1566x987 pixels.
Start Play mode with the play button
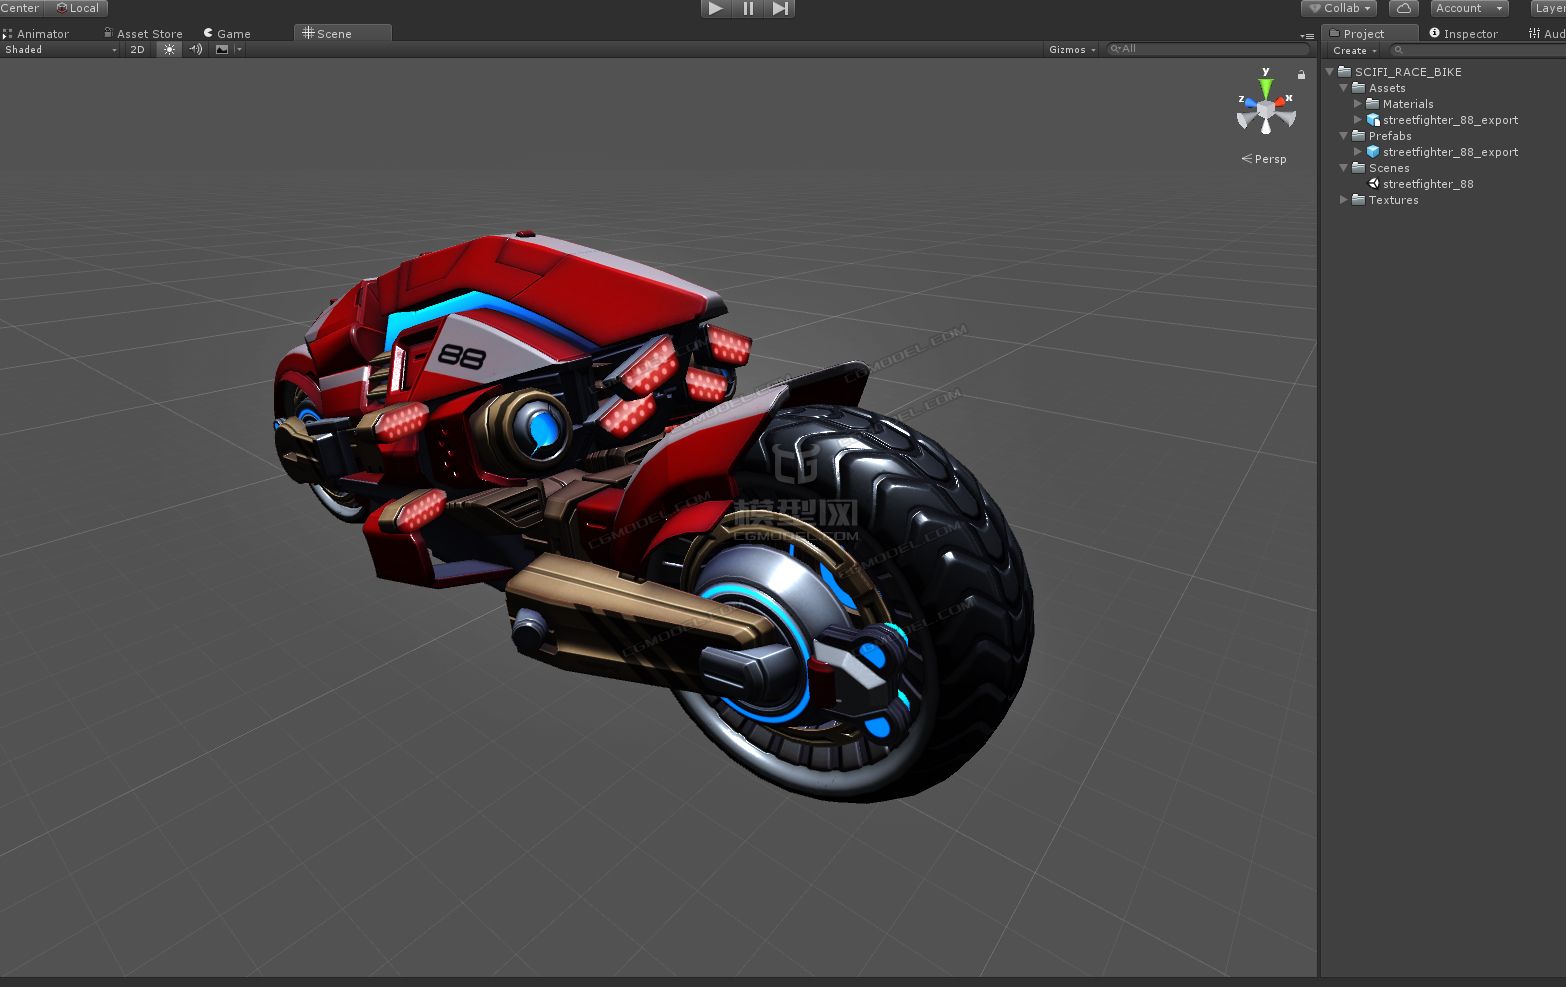pyautogui.click(x=715, y=8)
